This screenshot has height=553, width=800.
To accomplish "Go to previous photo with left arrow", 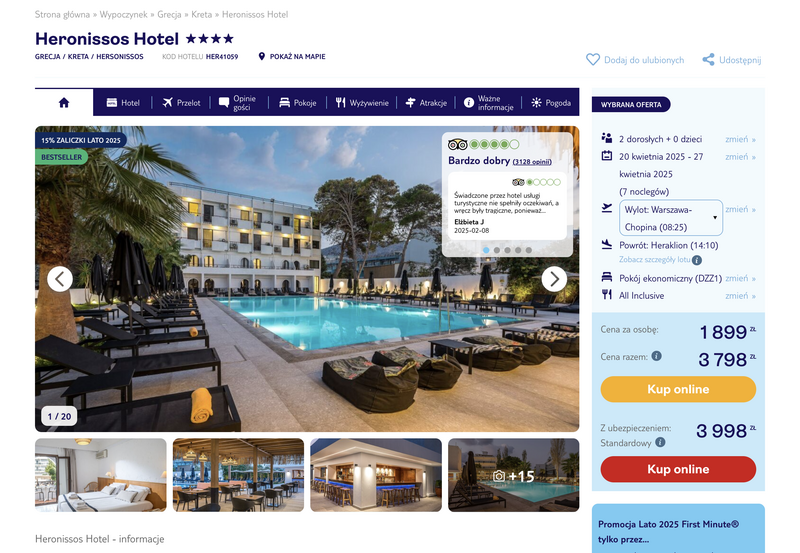I will pos(60,279).
